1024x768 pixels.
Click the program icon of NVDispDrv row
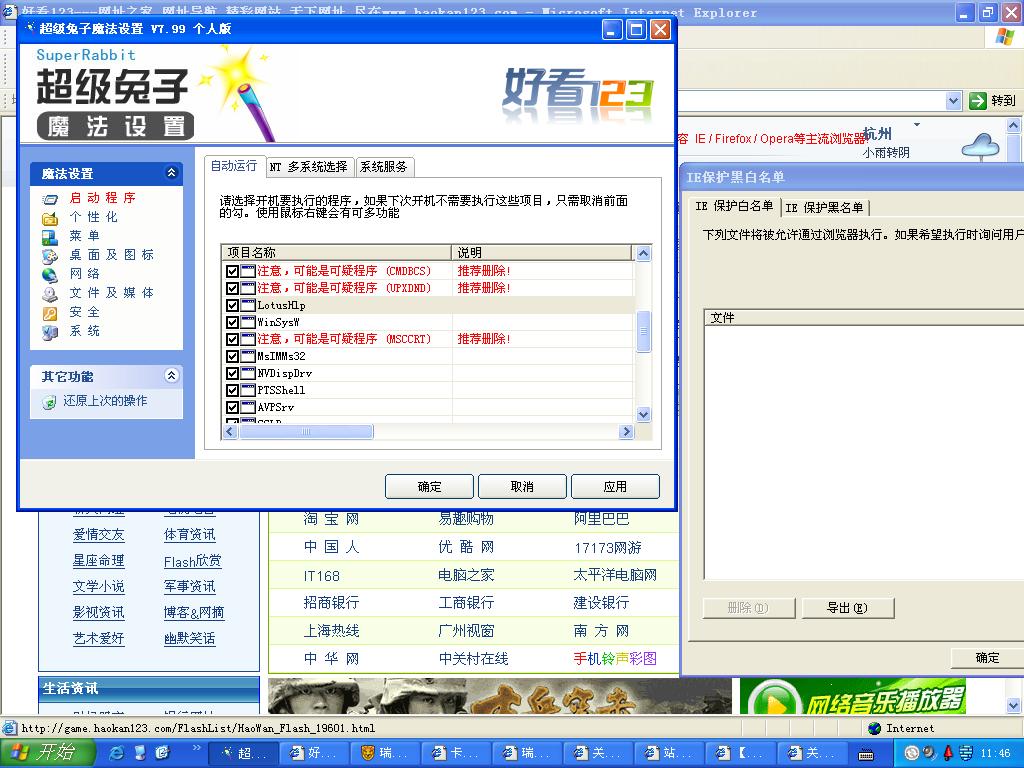pyautogui.click(x=248, y=373)
